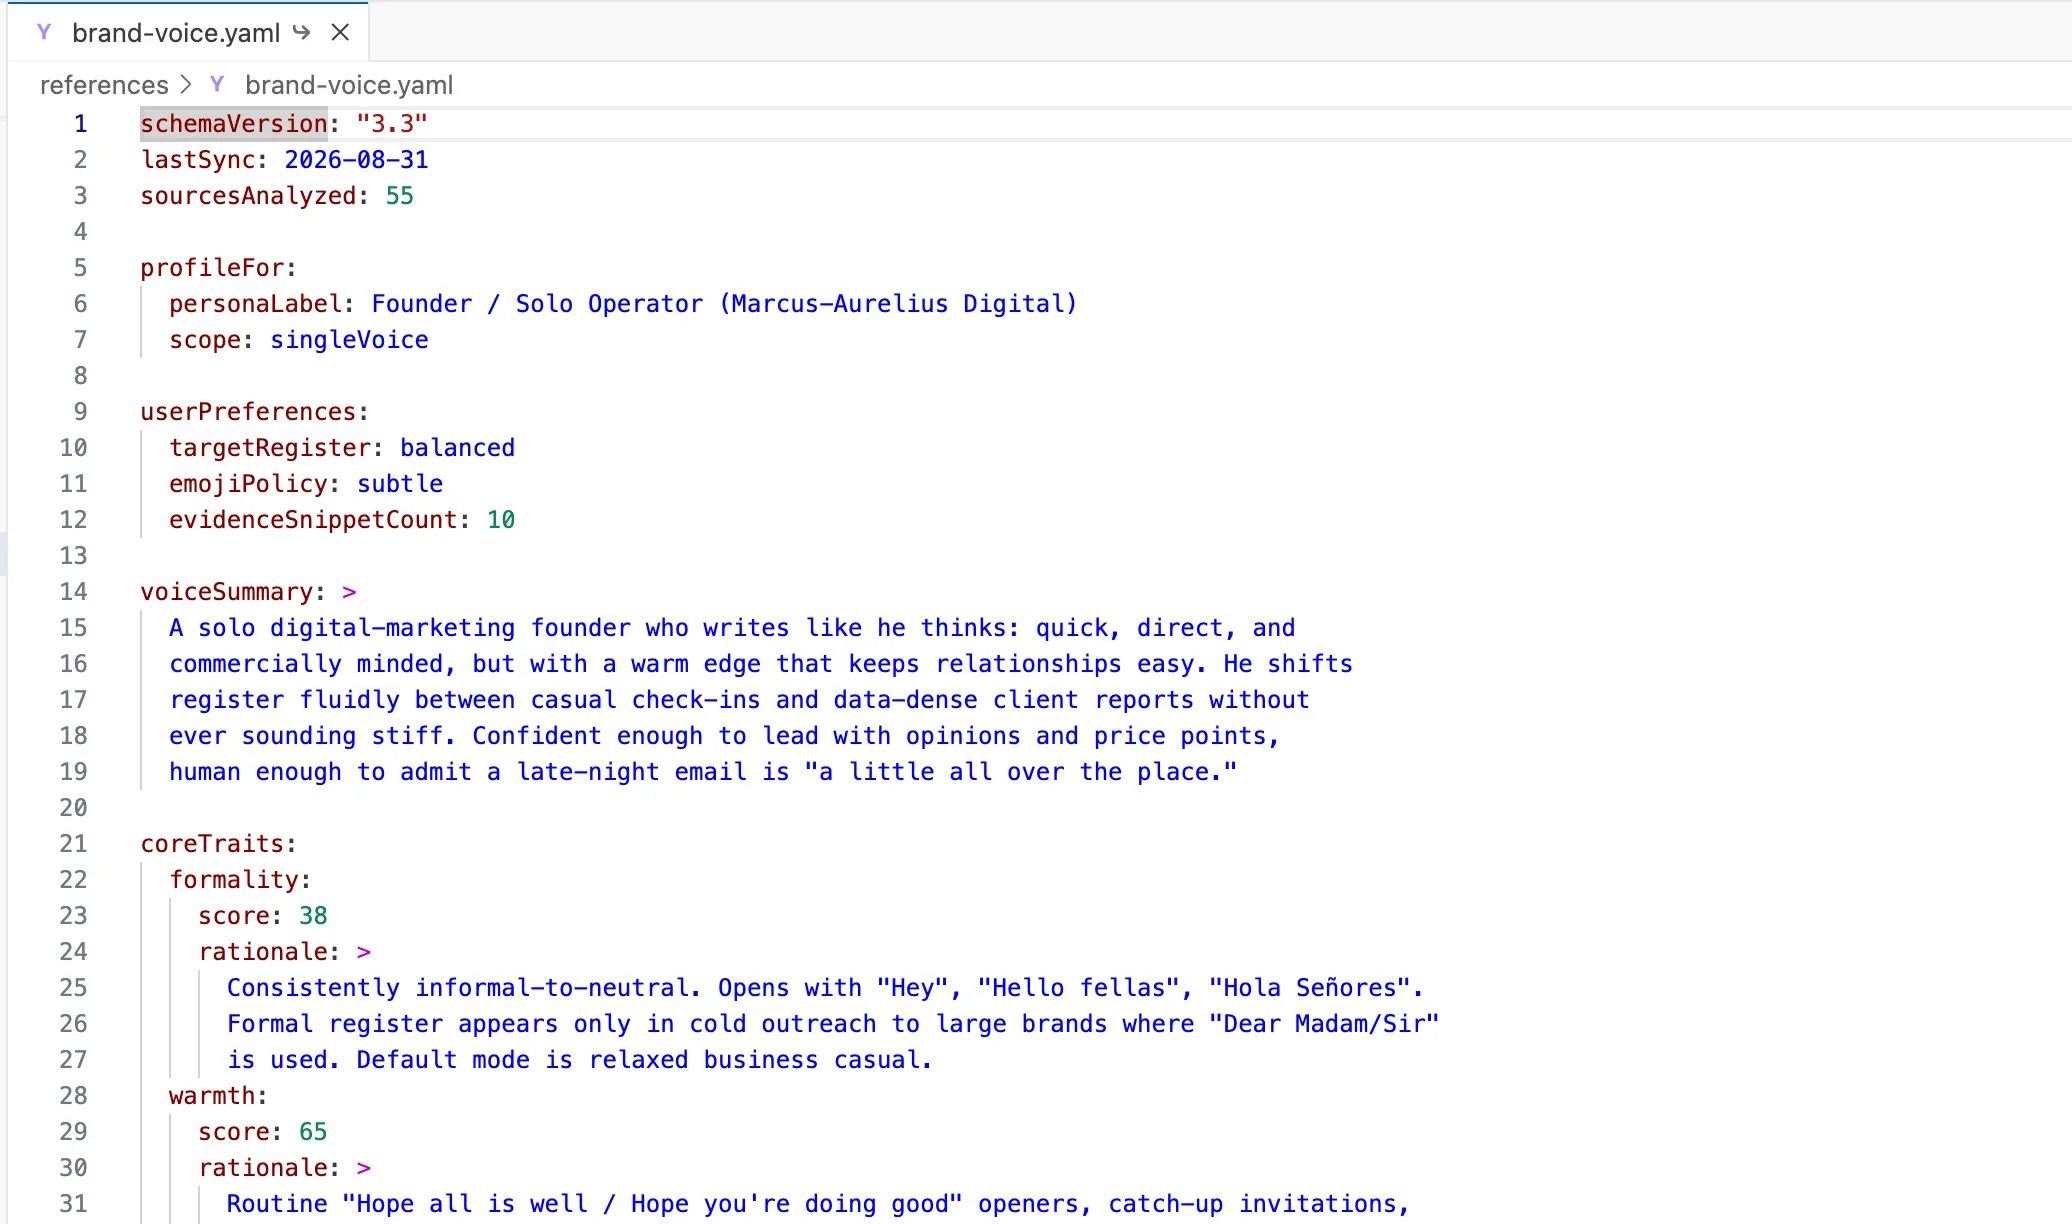Click the personaLabel value Founder / Solo Operator
Screen dimensions: 2072x1224
click(x=724, y=304)
